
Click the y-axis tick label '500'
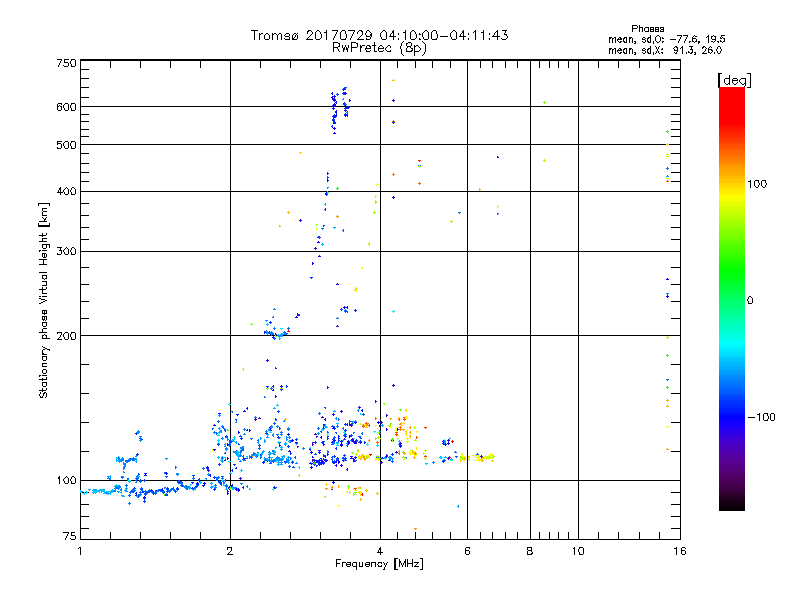click(66, 145)
